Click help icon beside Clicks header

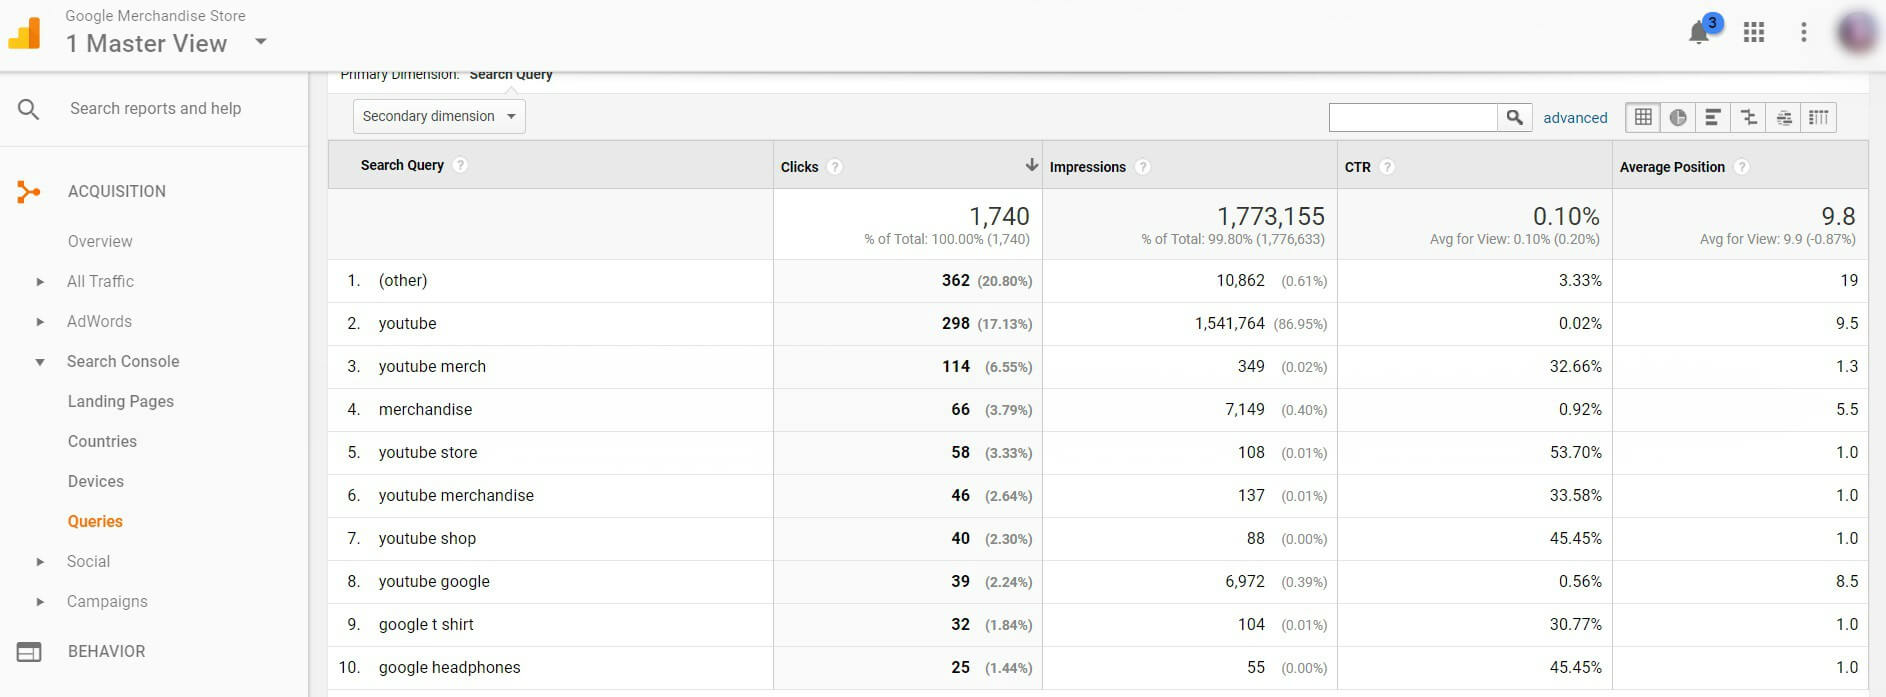click(x=835, y=167)
